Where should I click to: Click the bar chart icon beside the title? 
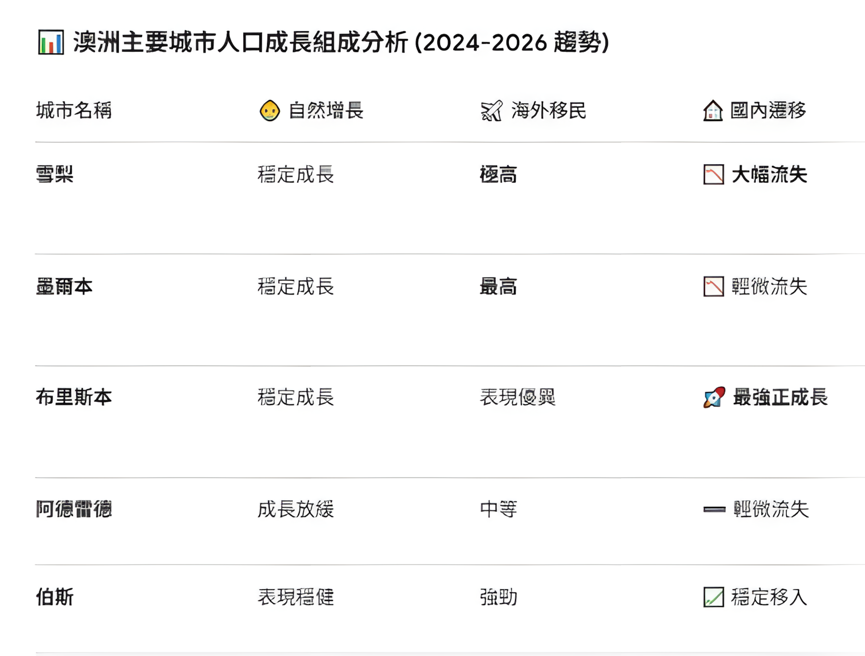[x=50, y=43]
